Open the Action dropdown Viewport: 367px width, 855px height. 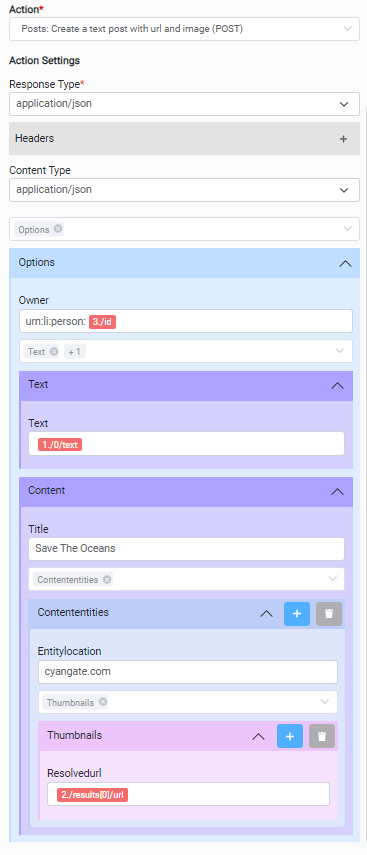pyautogui.click(x=184, y=29)
